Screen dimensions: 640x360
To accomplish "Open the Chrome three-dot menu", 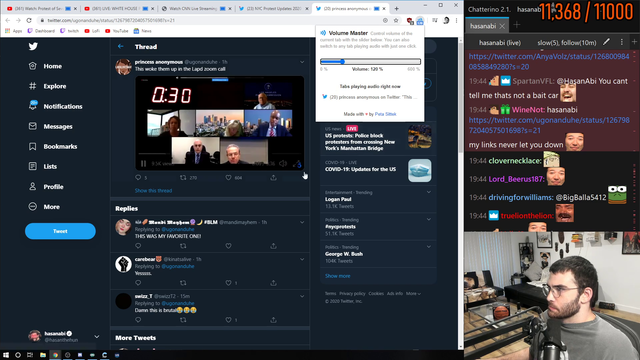I will coord(456,20).
